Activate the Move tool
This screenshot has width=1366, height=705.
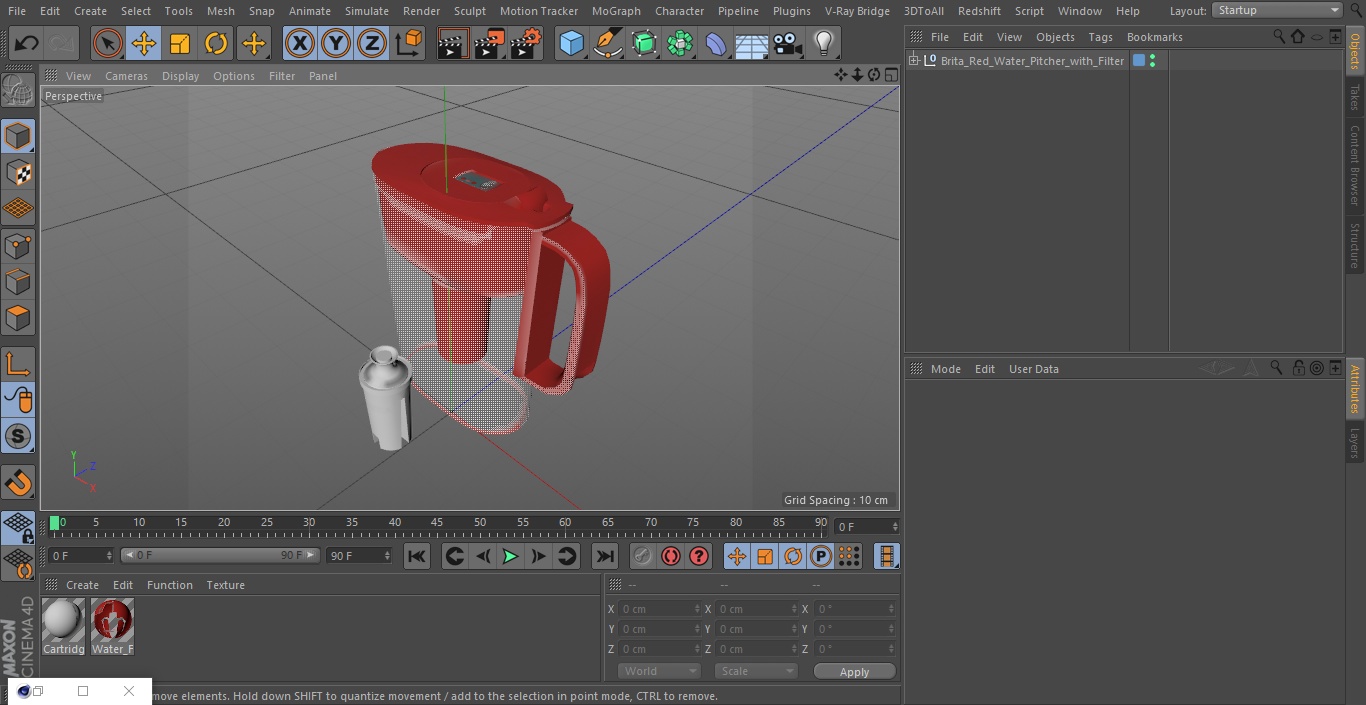coord(144,43)
